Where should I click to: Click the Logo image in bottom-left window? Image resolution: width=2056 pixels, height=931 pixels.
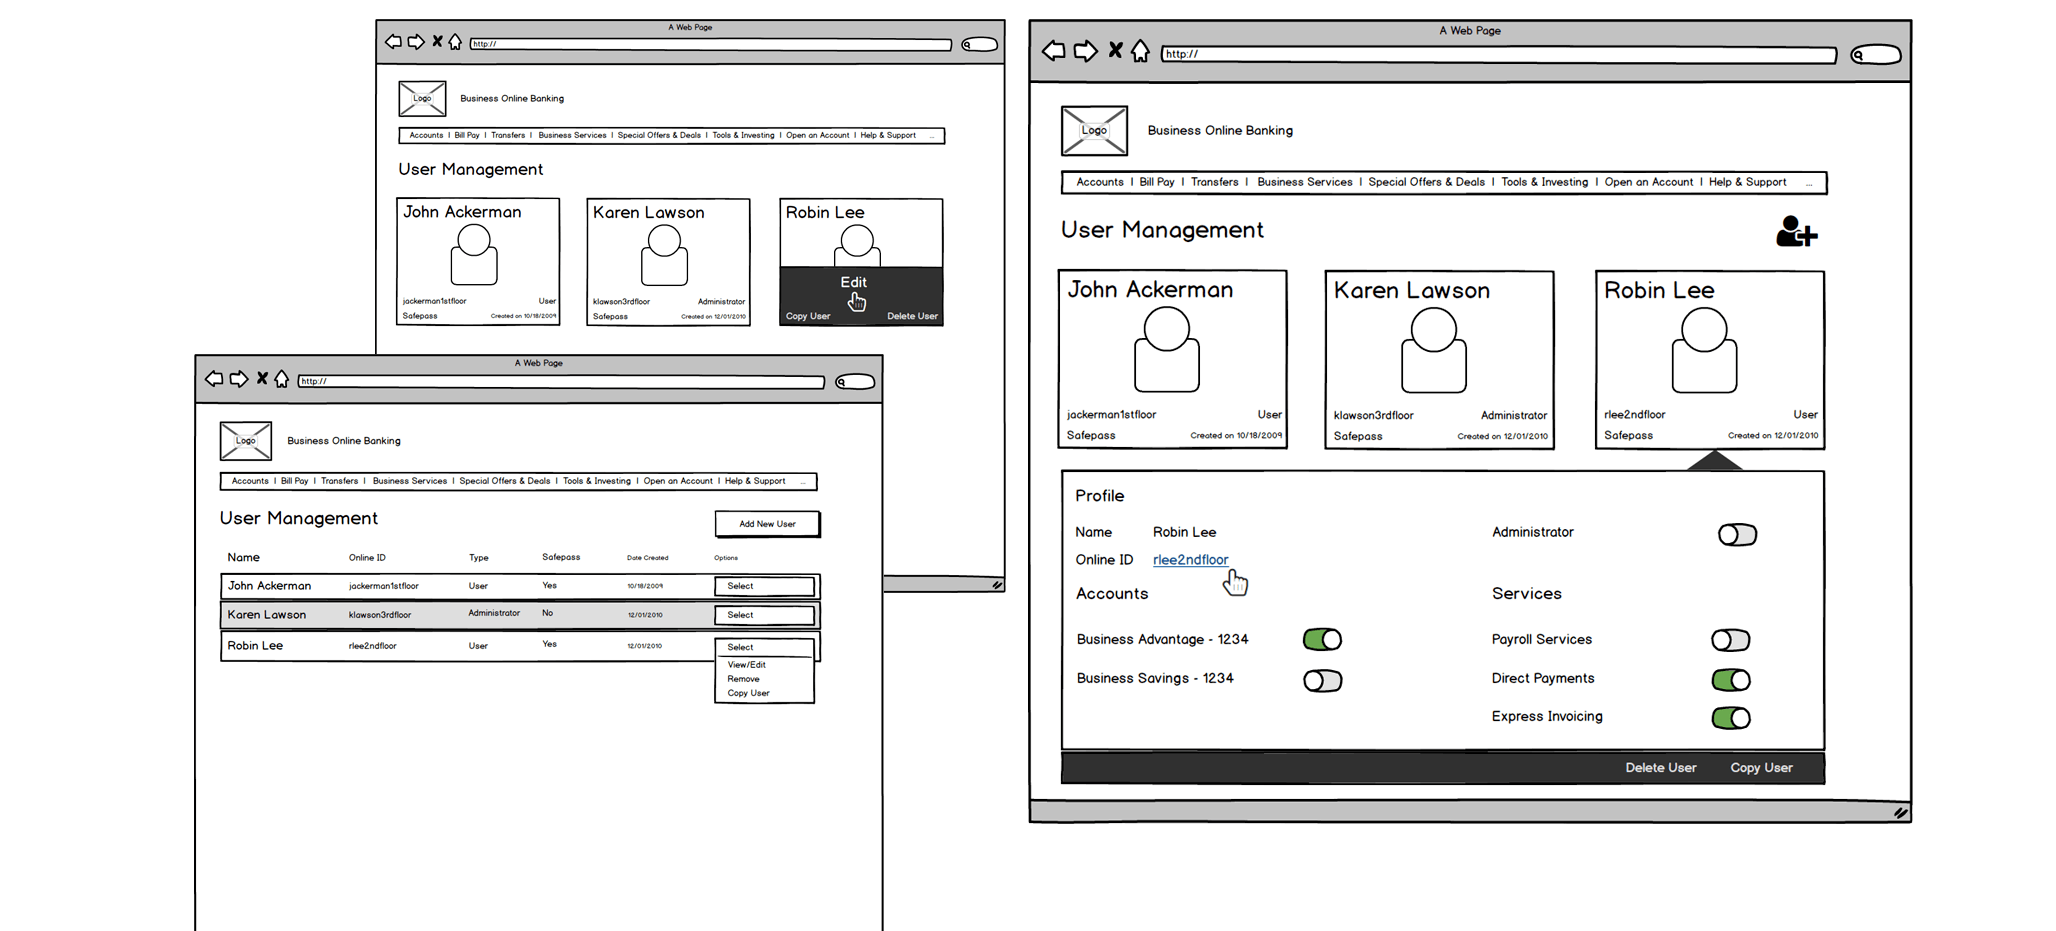click(x=246, y=441)
